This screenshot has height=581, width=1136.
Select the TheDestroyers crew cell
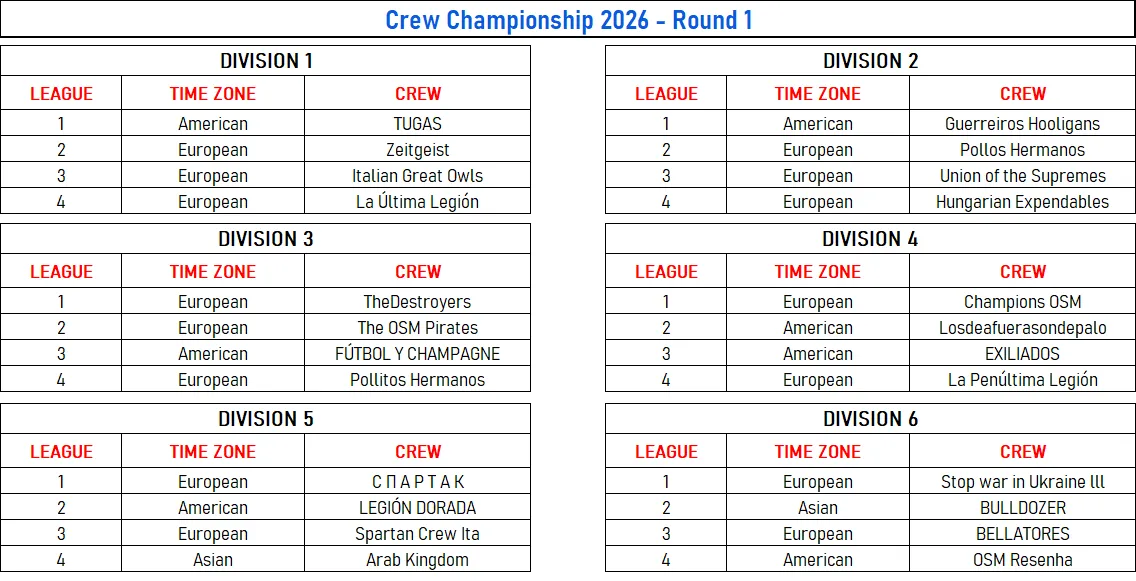coord(417,302)
